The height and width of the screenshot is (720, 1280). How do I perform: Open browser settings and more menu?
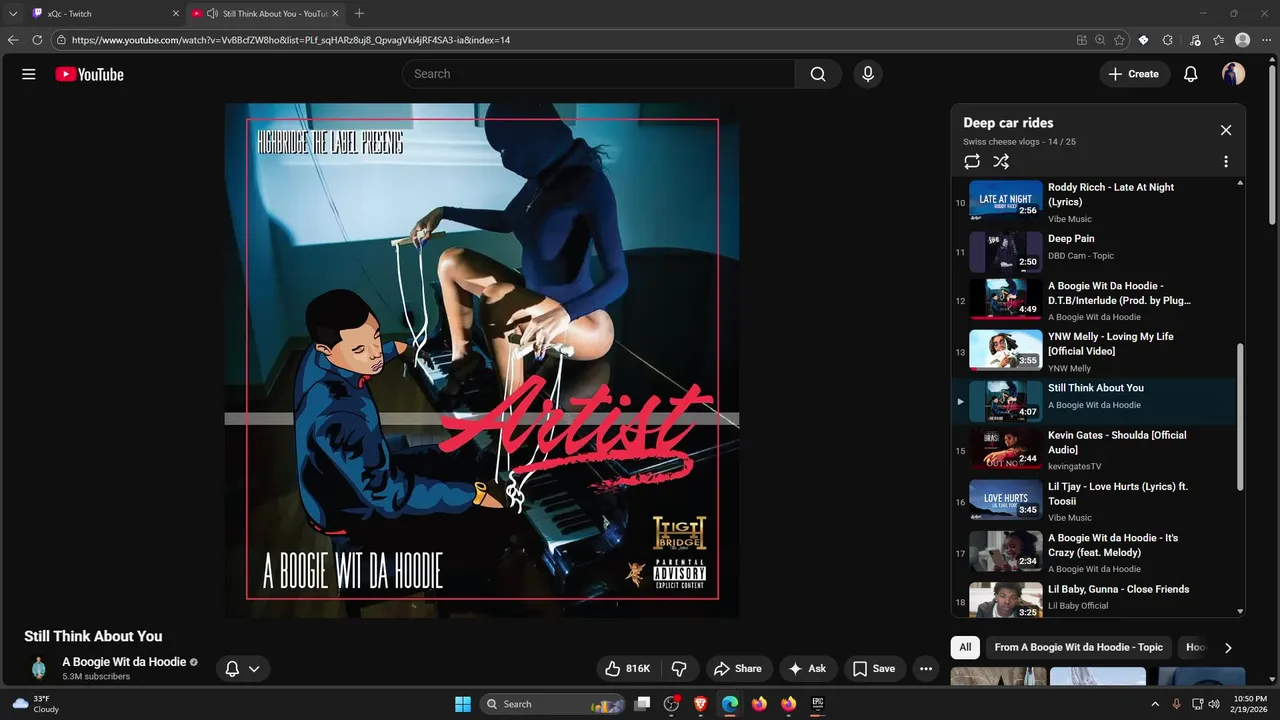pos(1266,40)
